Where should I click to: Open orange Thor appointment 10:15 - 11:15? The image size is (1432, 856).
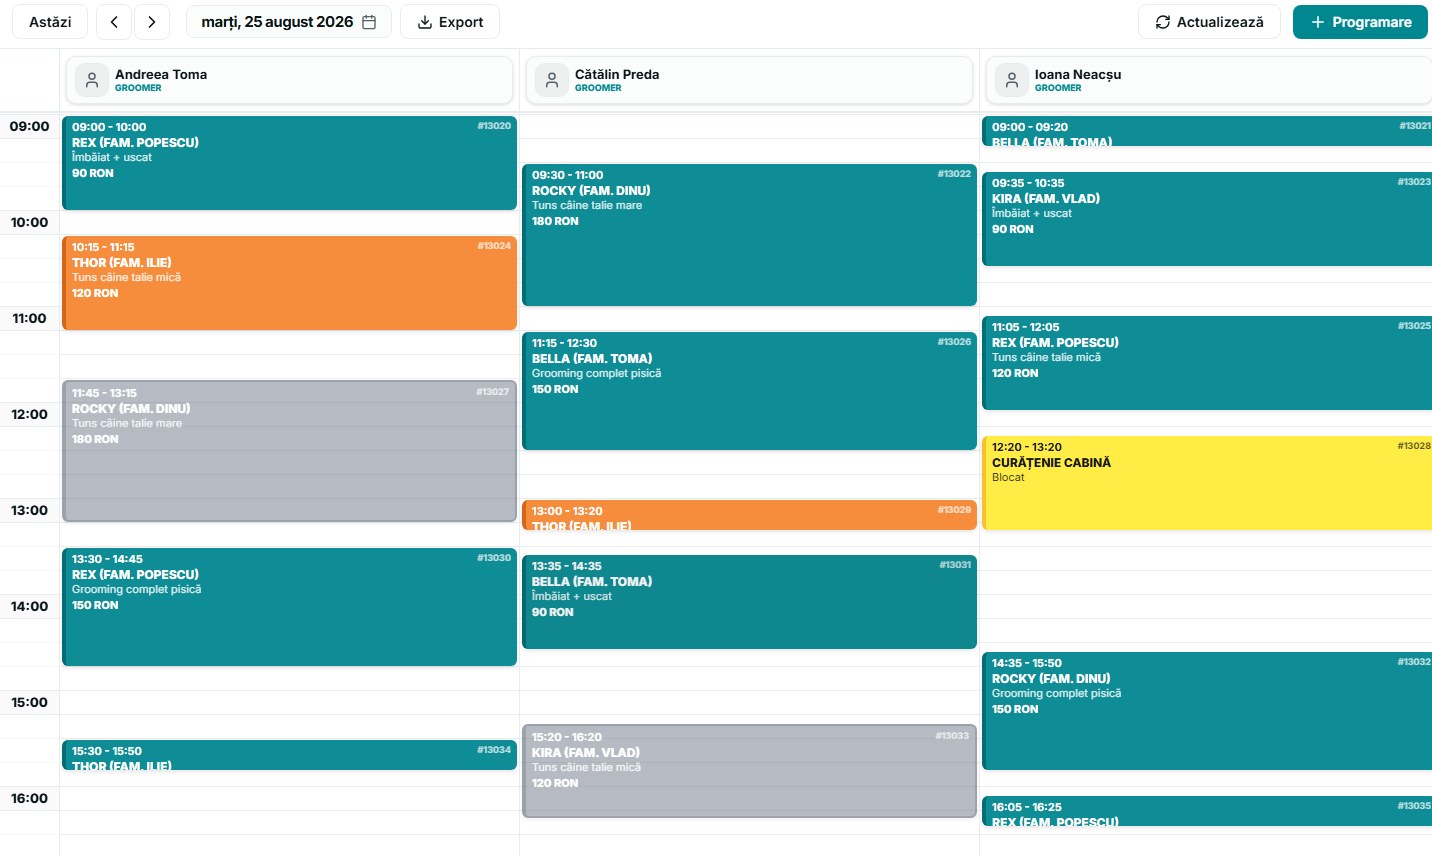click(x=289, y=283)
